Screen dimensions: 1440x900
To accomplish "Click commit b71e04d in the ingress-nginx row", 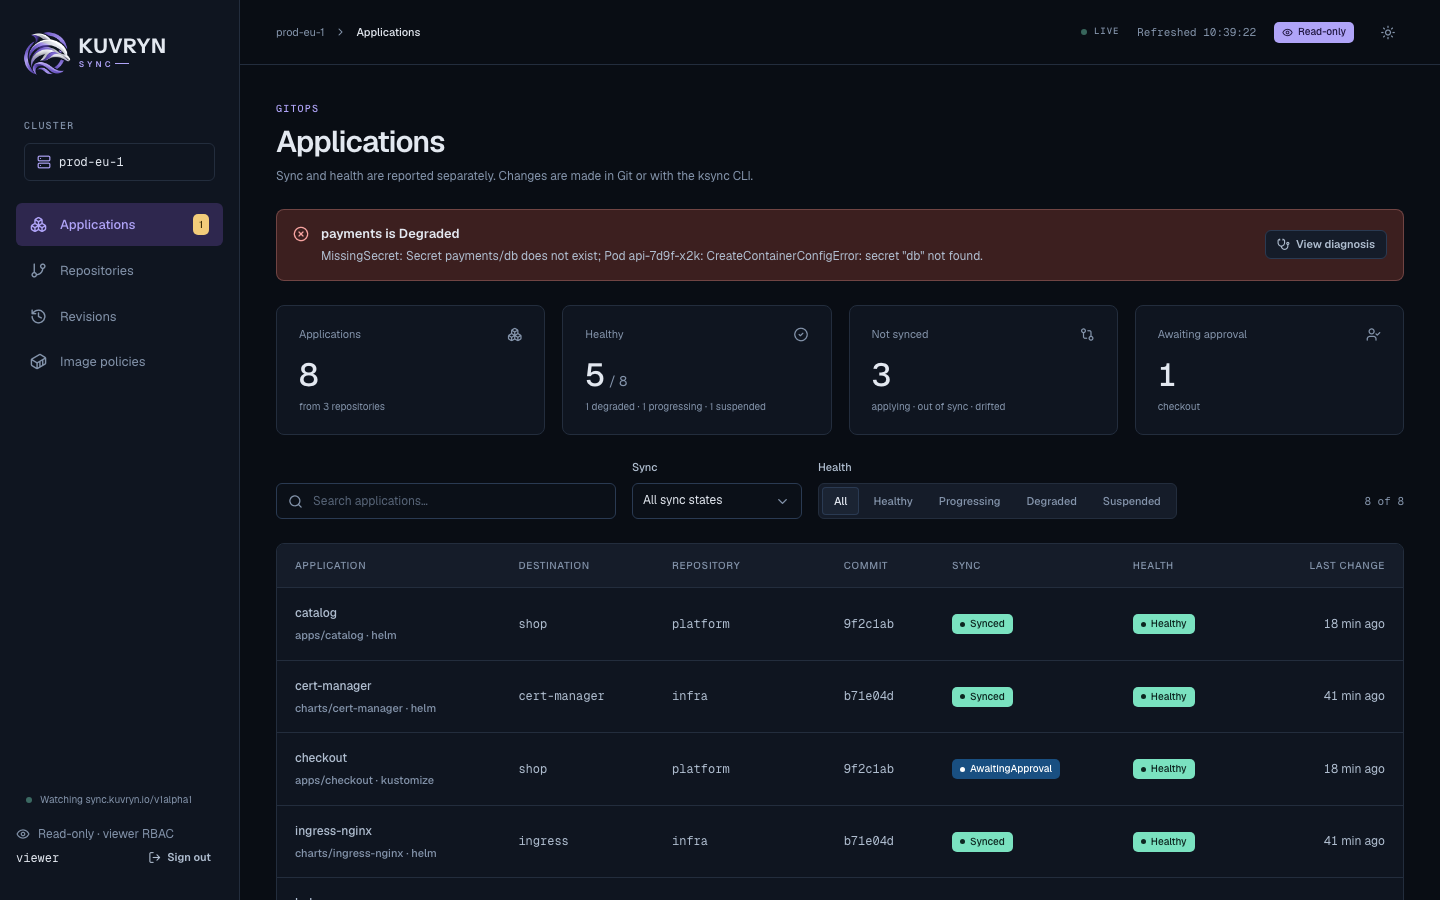I will click(x=869, y=842).
